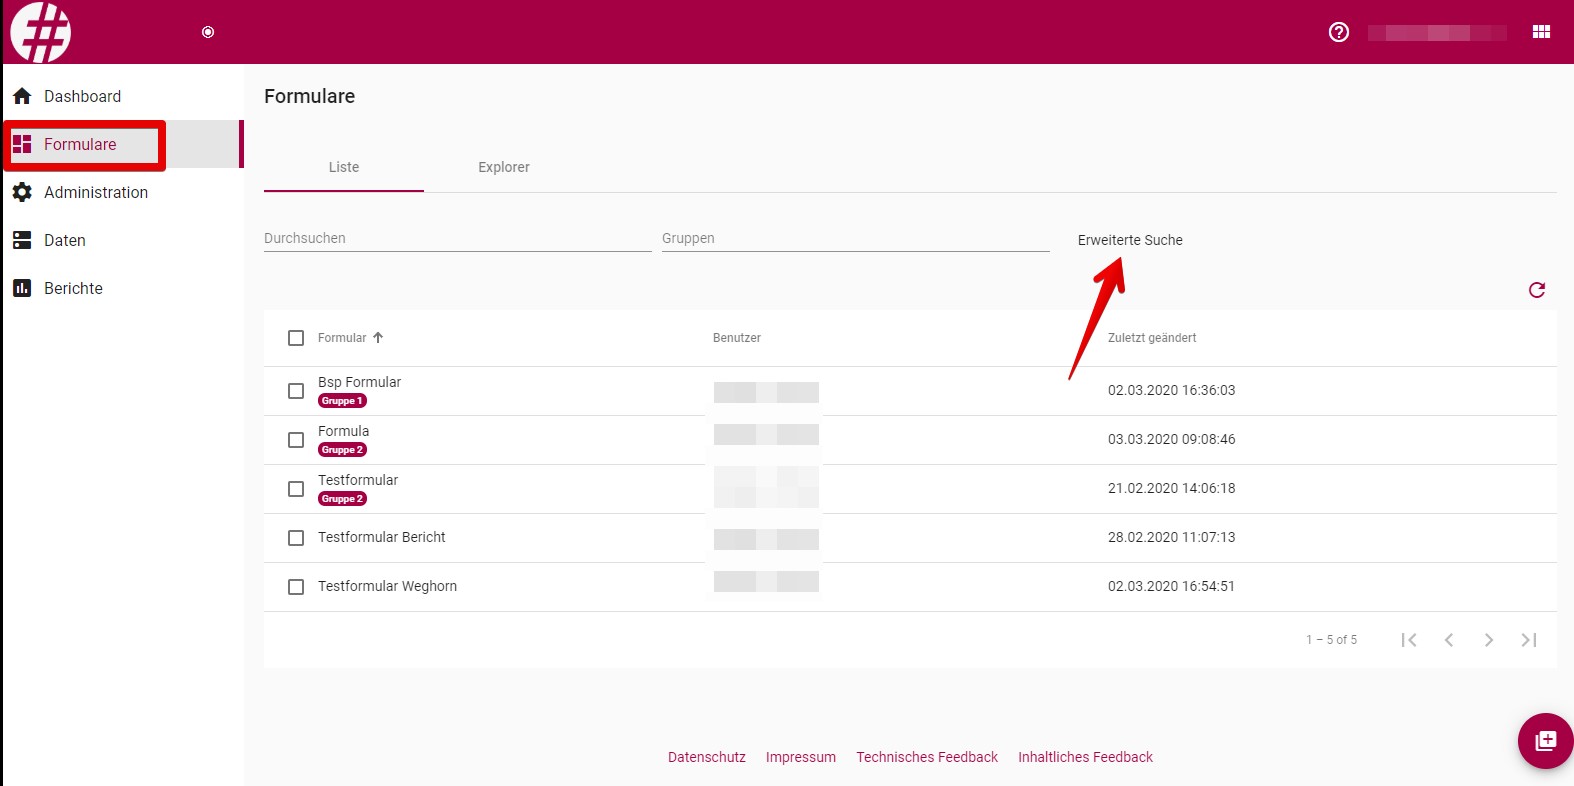Open the Testformular Bericht entry
This screenshot has height=786, width=1574.
[x=382, y=537]
